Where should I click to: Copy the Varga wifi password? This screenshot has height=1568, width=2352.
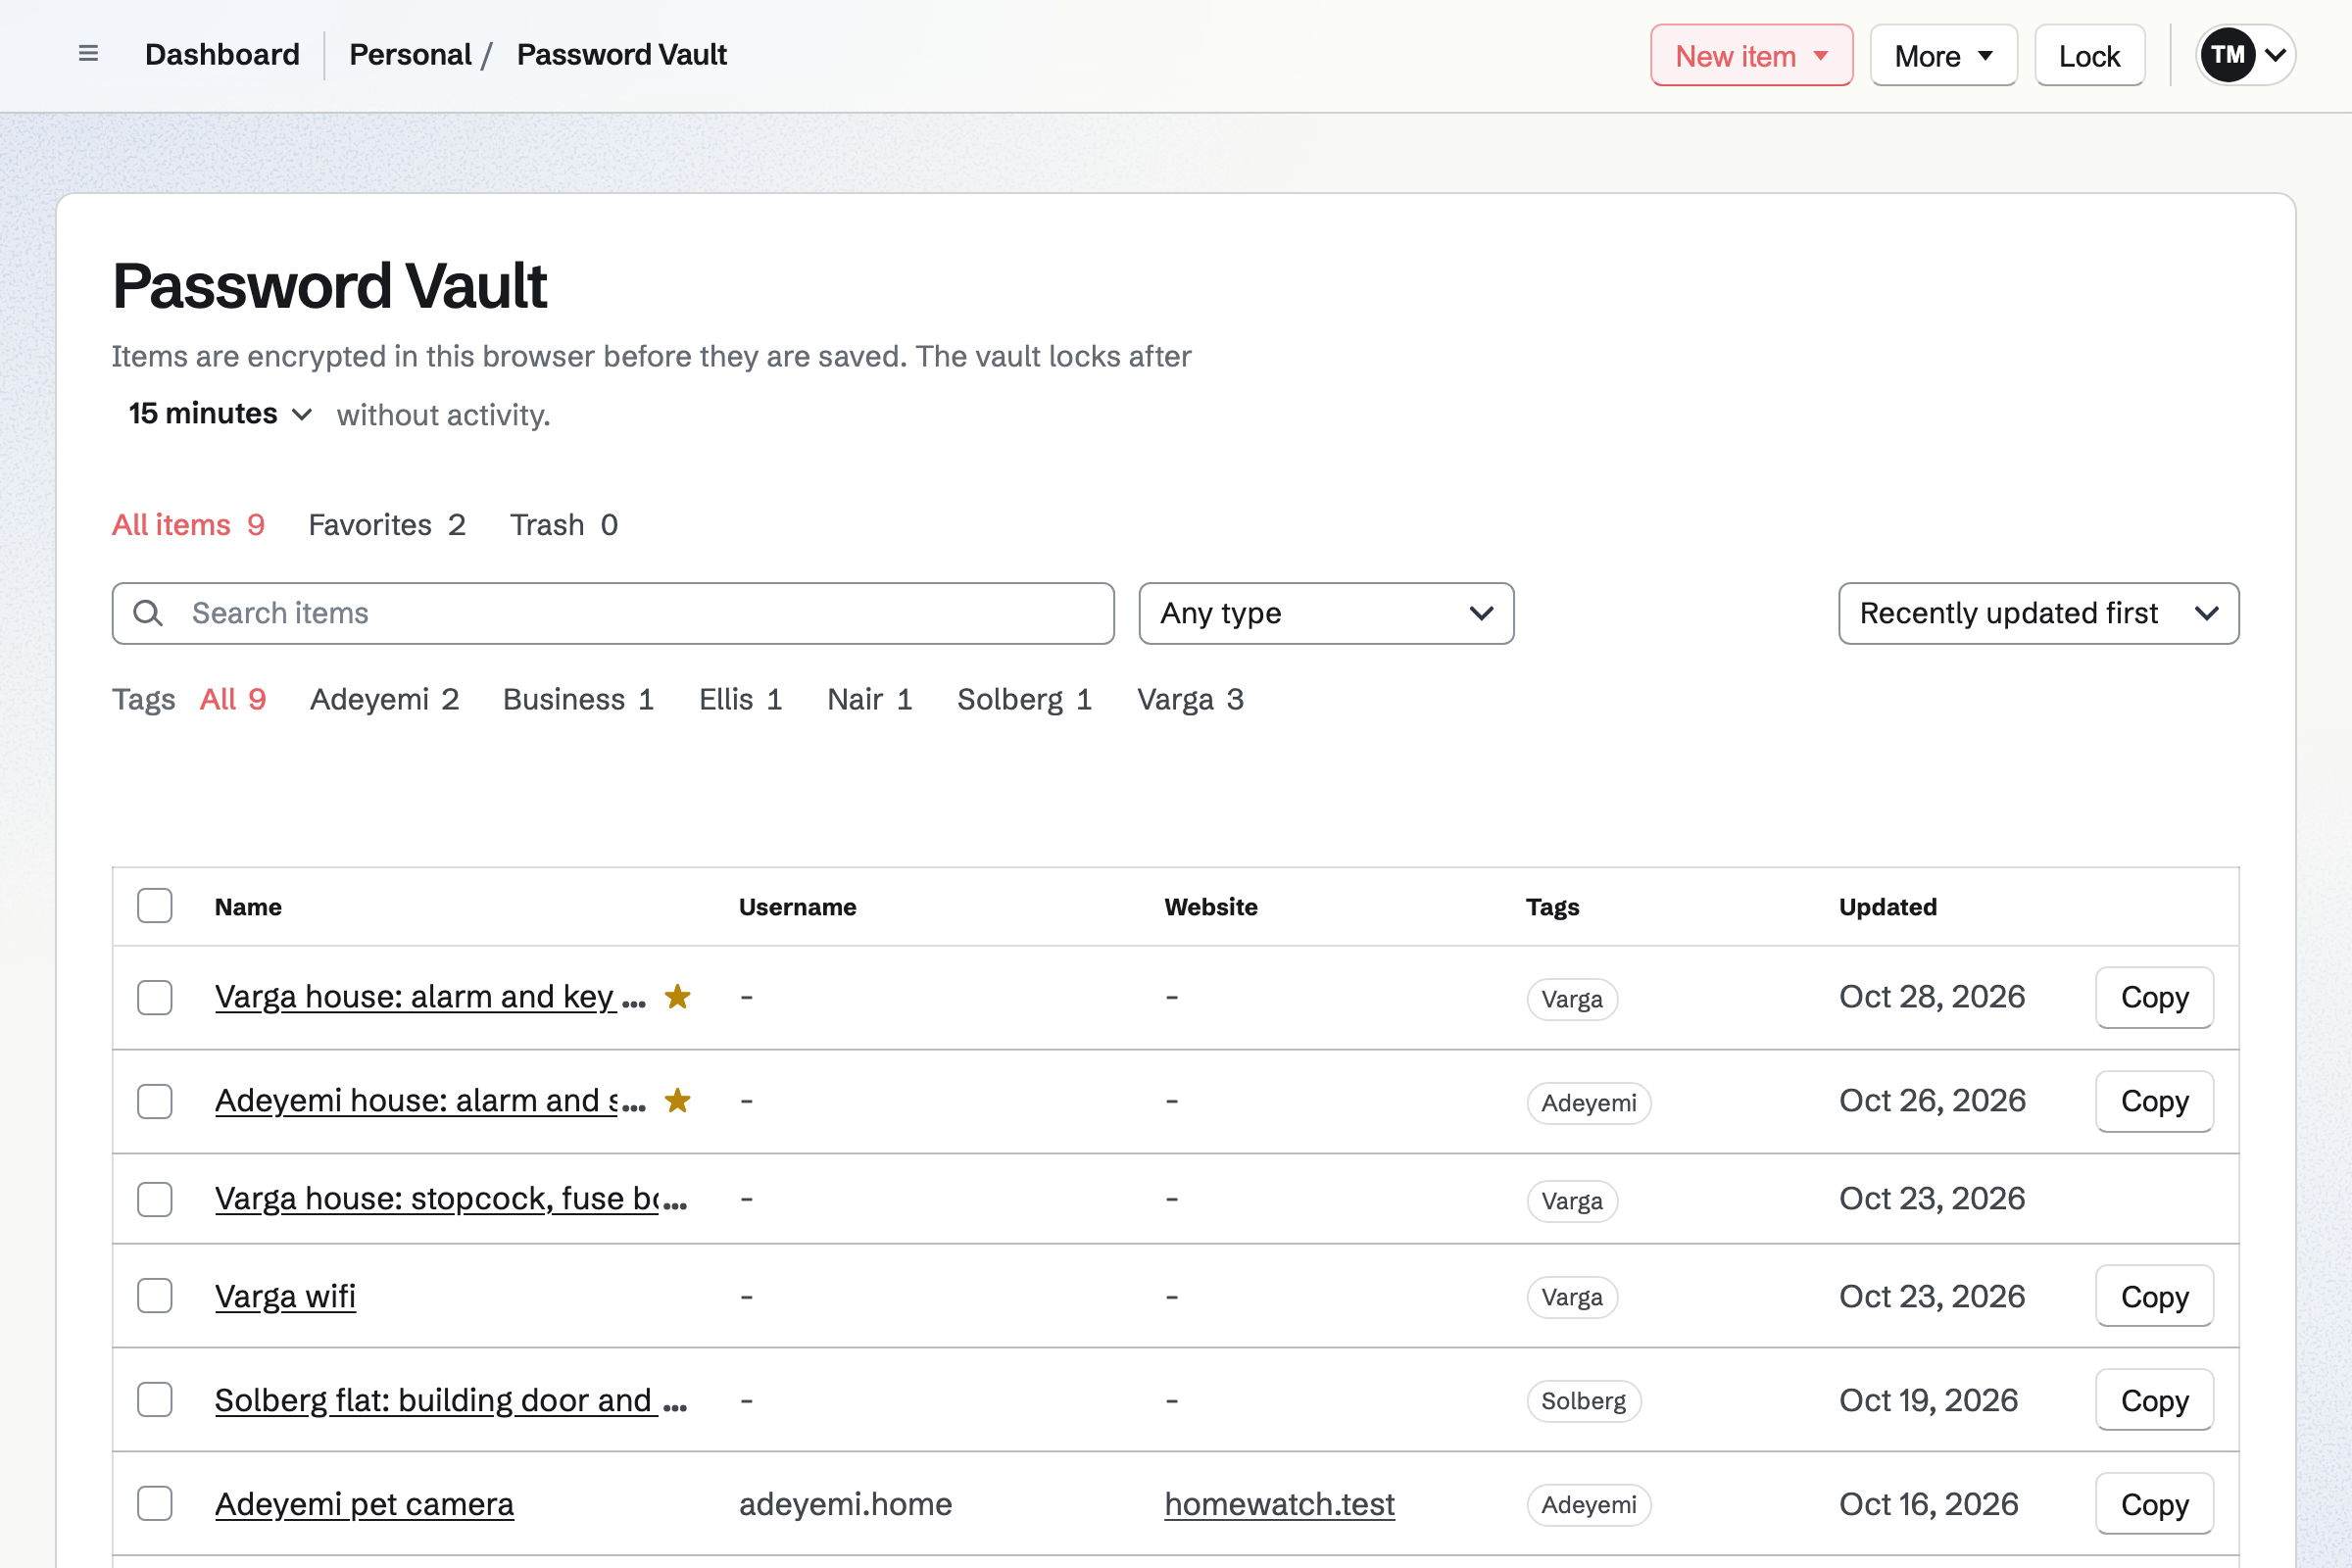[2154, 1296]
